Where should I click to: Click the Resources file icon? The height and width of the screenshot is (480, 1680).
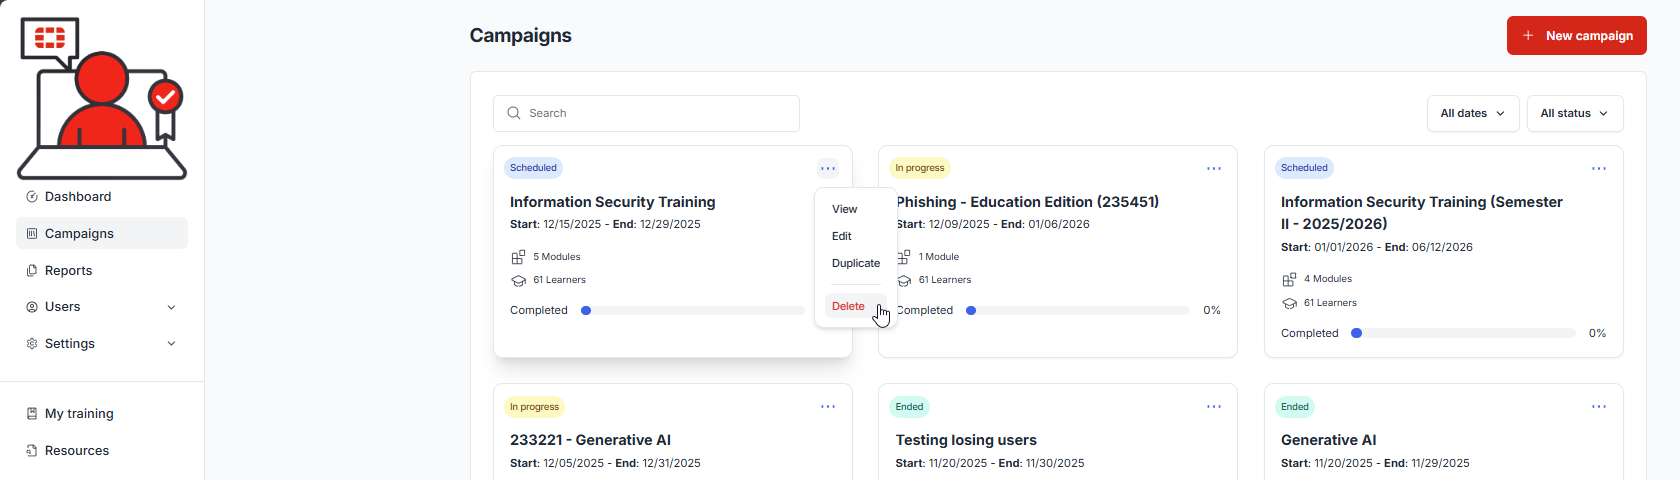pos(32,451)
